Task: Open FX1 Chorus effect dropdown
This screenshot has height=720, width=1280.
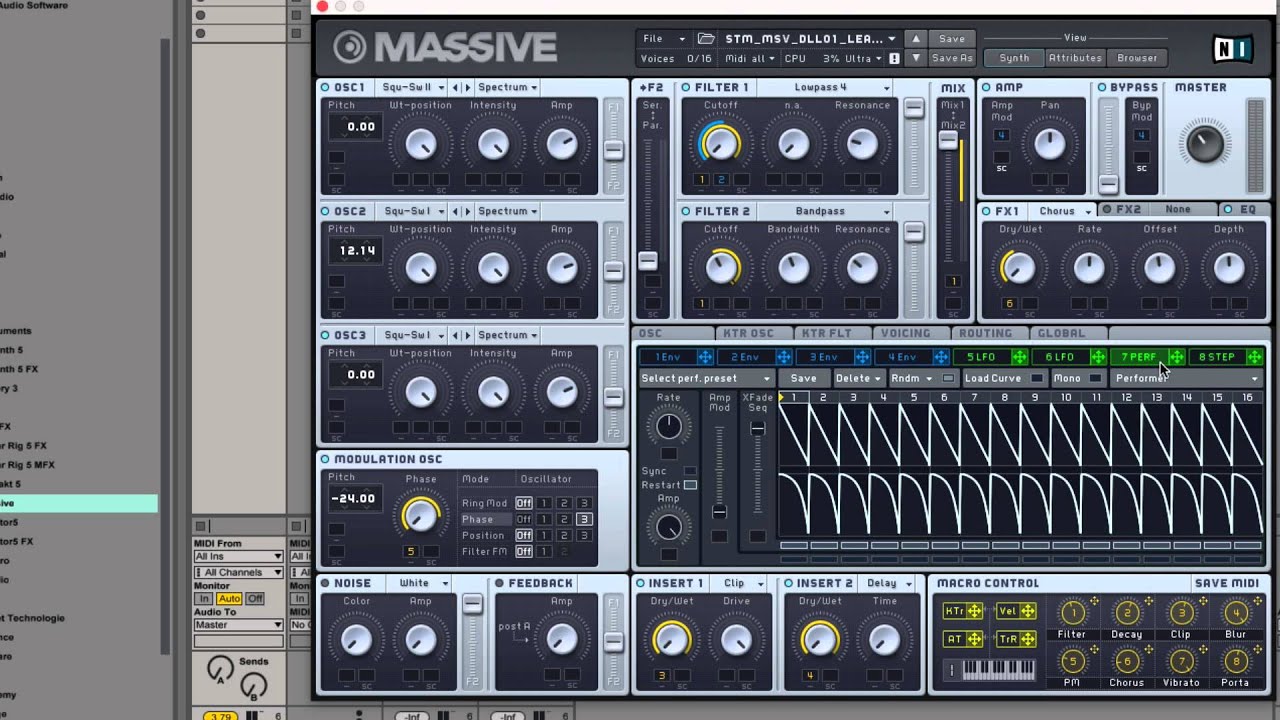Action: [1063, 211]
